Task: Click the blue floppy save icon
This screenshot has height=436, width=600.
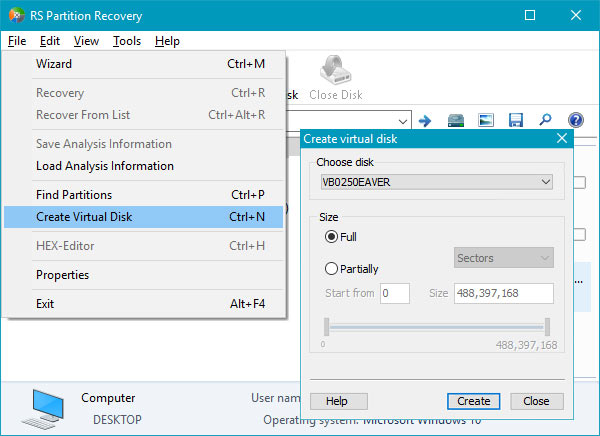Action: (x=516, y=121)
